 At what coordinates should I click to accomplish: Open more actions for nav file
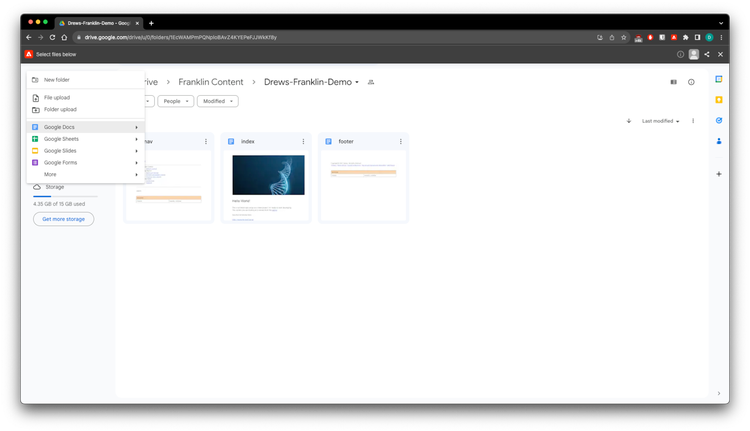(x=206, y=142)
